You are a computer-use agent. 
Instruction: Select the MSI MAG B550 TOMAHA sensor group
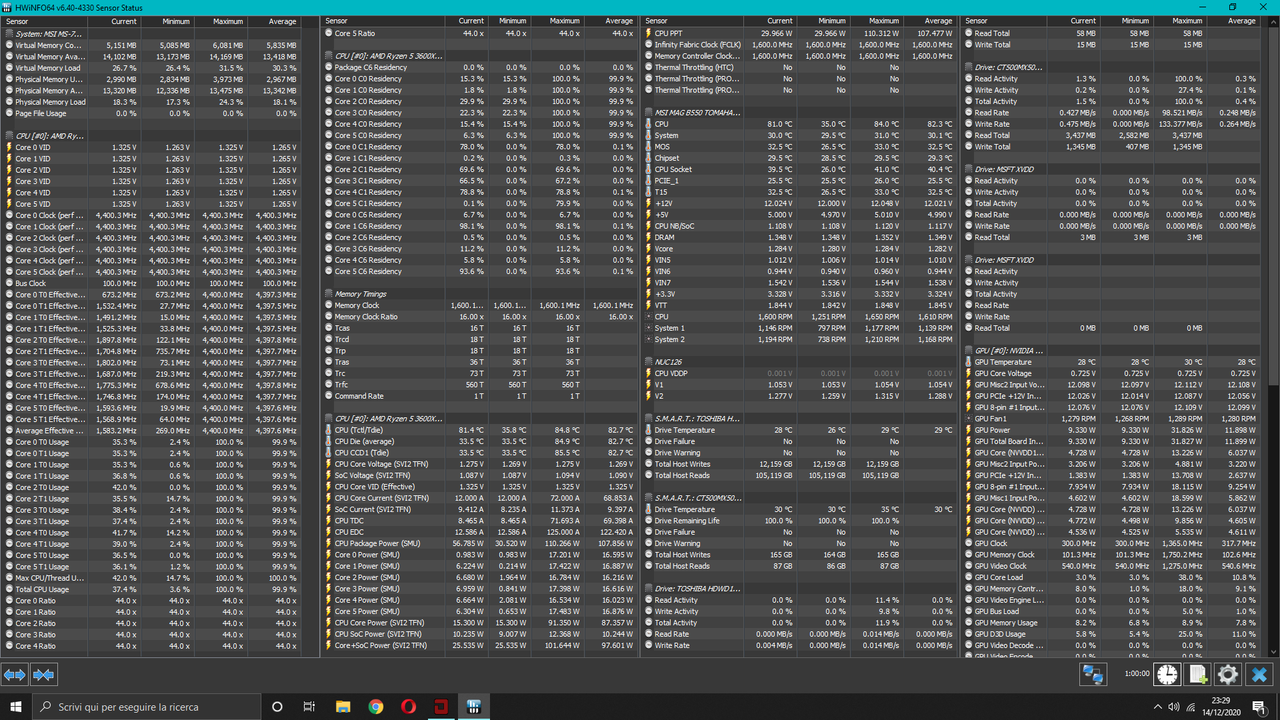point(799,113)
